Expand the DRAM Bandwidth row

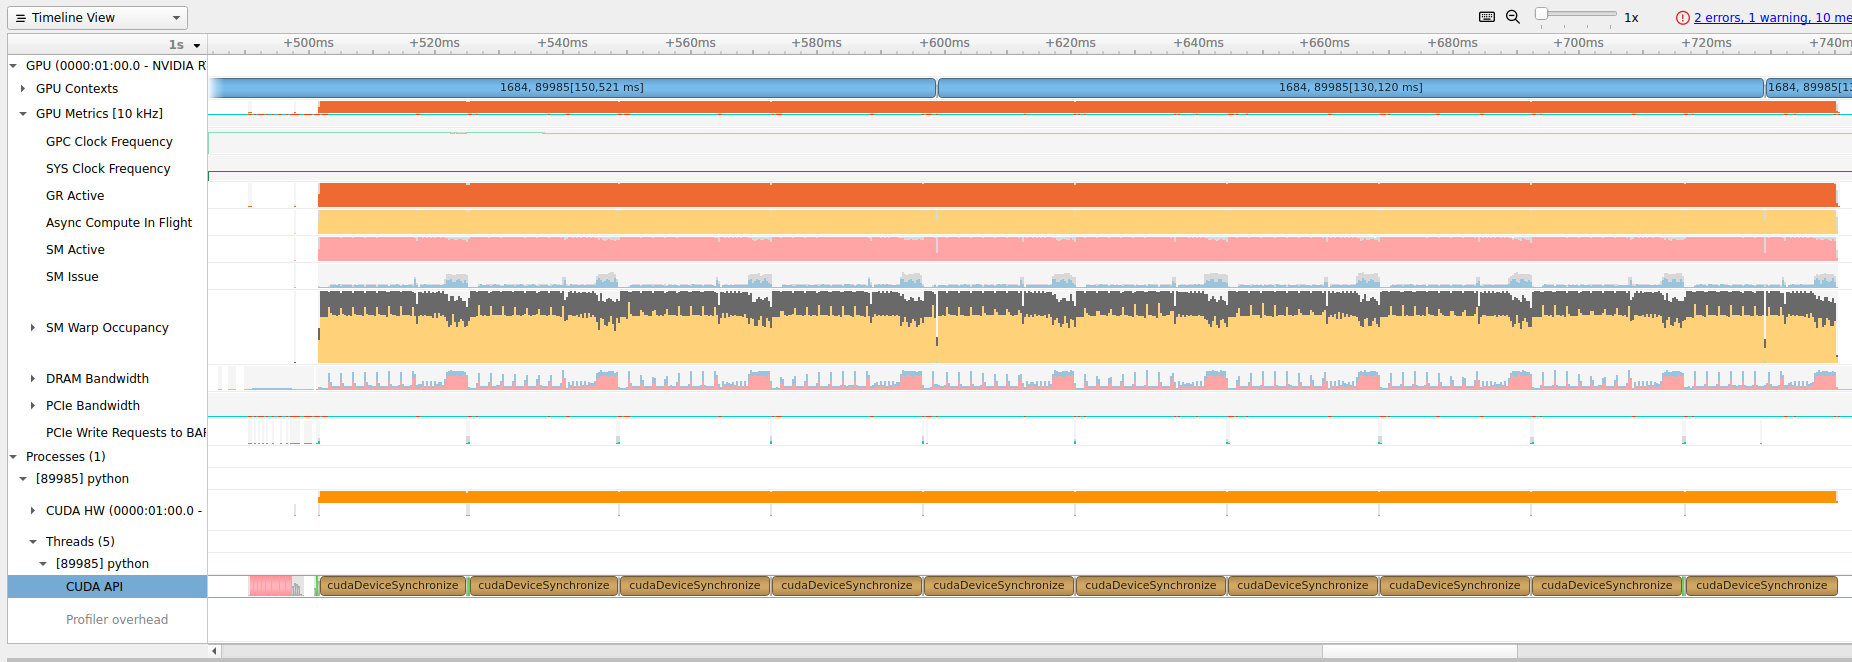33,379
